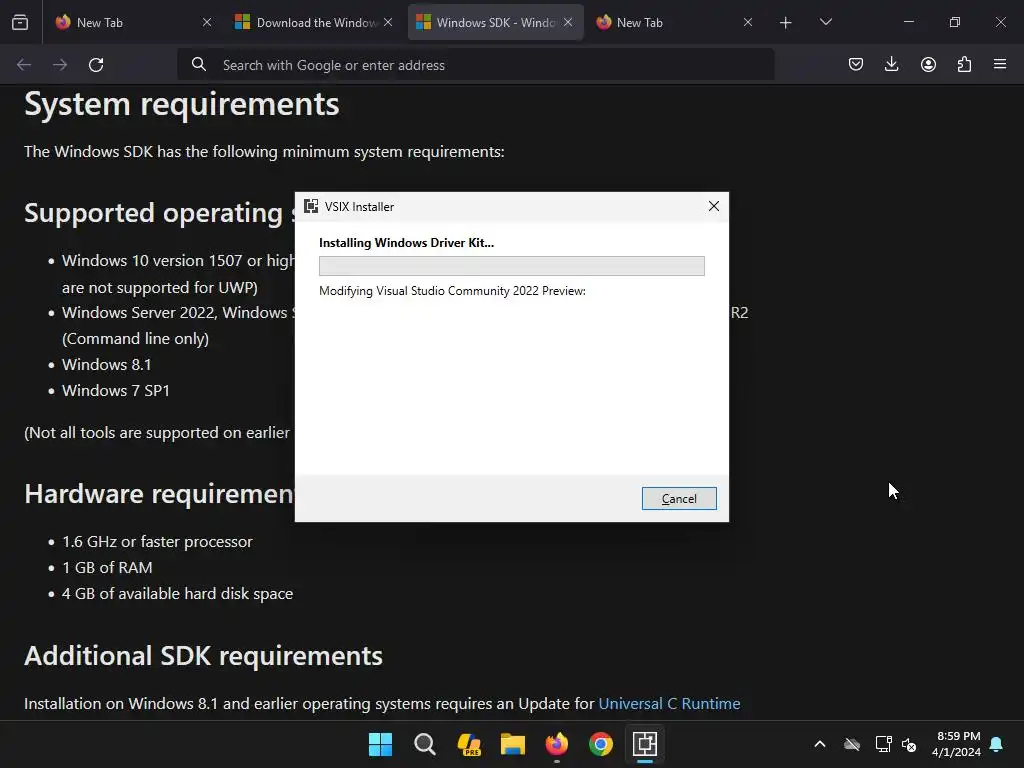Click the search magnifier in address bar
The width and height of the screenshot is (1024, 768).
199,65
